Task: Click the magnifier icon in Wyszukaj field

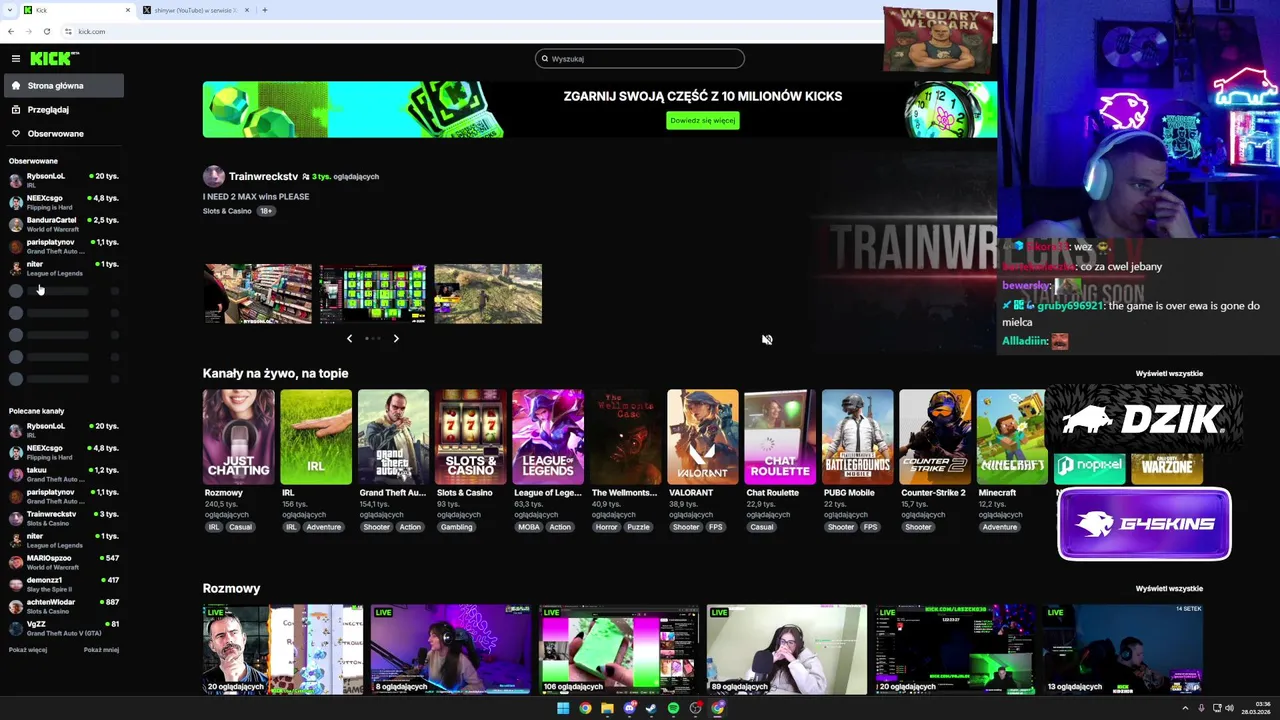Action: pos(545,59)
